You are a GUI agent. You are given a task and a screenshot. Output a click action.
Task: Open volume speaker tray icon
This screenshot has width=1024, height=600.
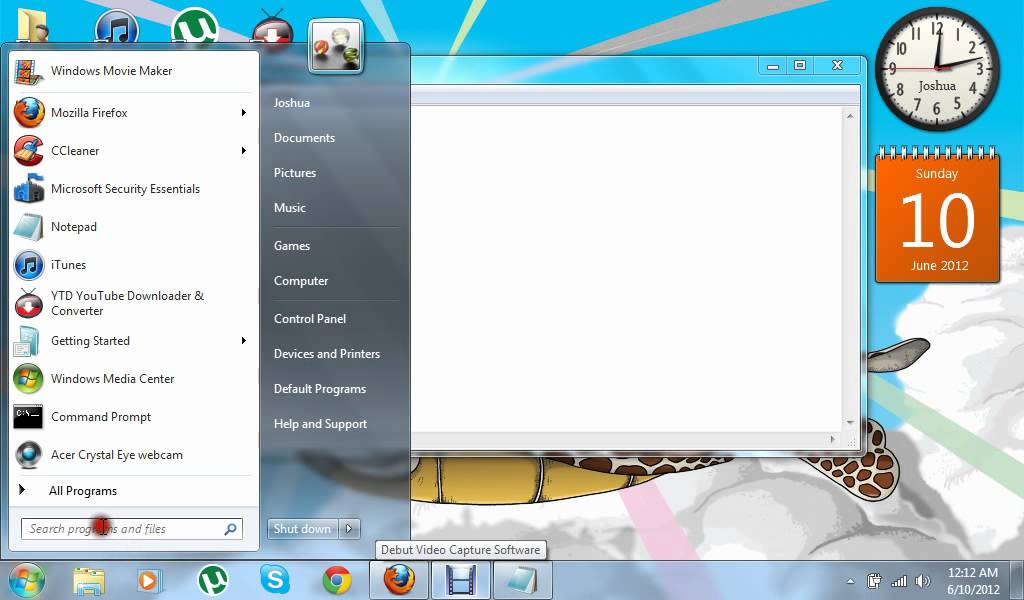tap(922, 580)
